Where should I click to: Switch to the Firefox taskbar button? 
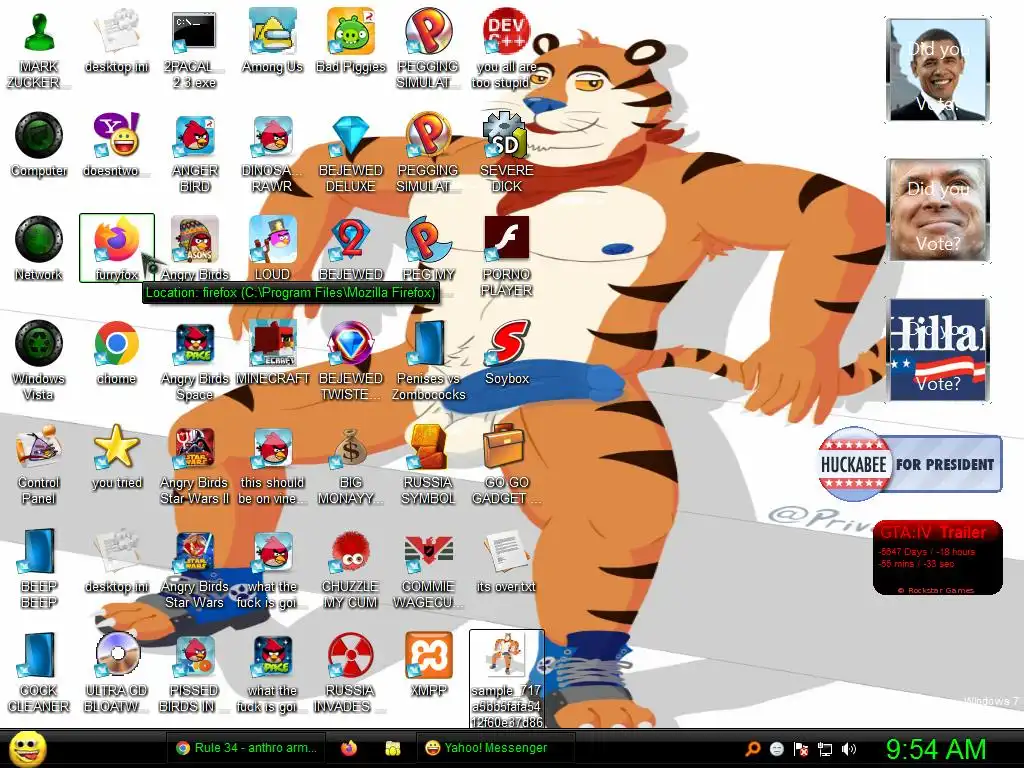tap(349, 748)
